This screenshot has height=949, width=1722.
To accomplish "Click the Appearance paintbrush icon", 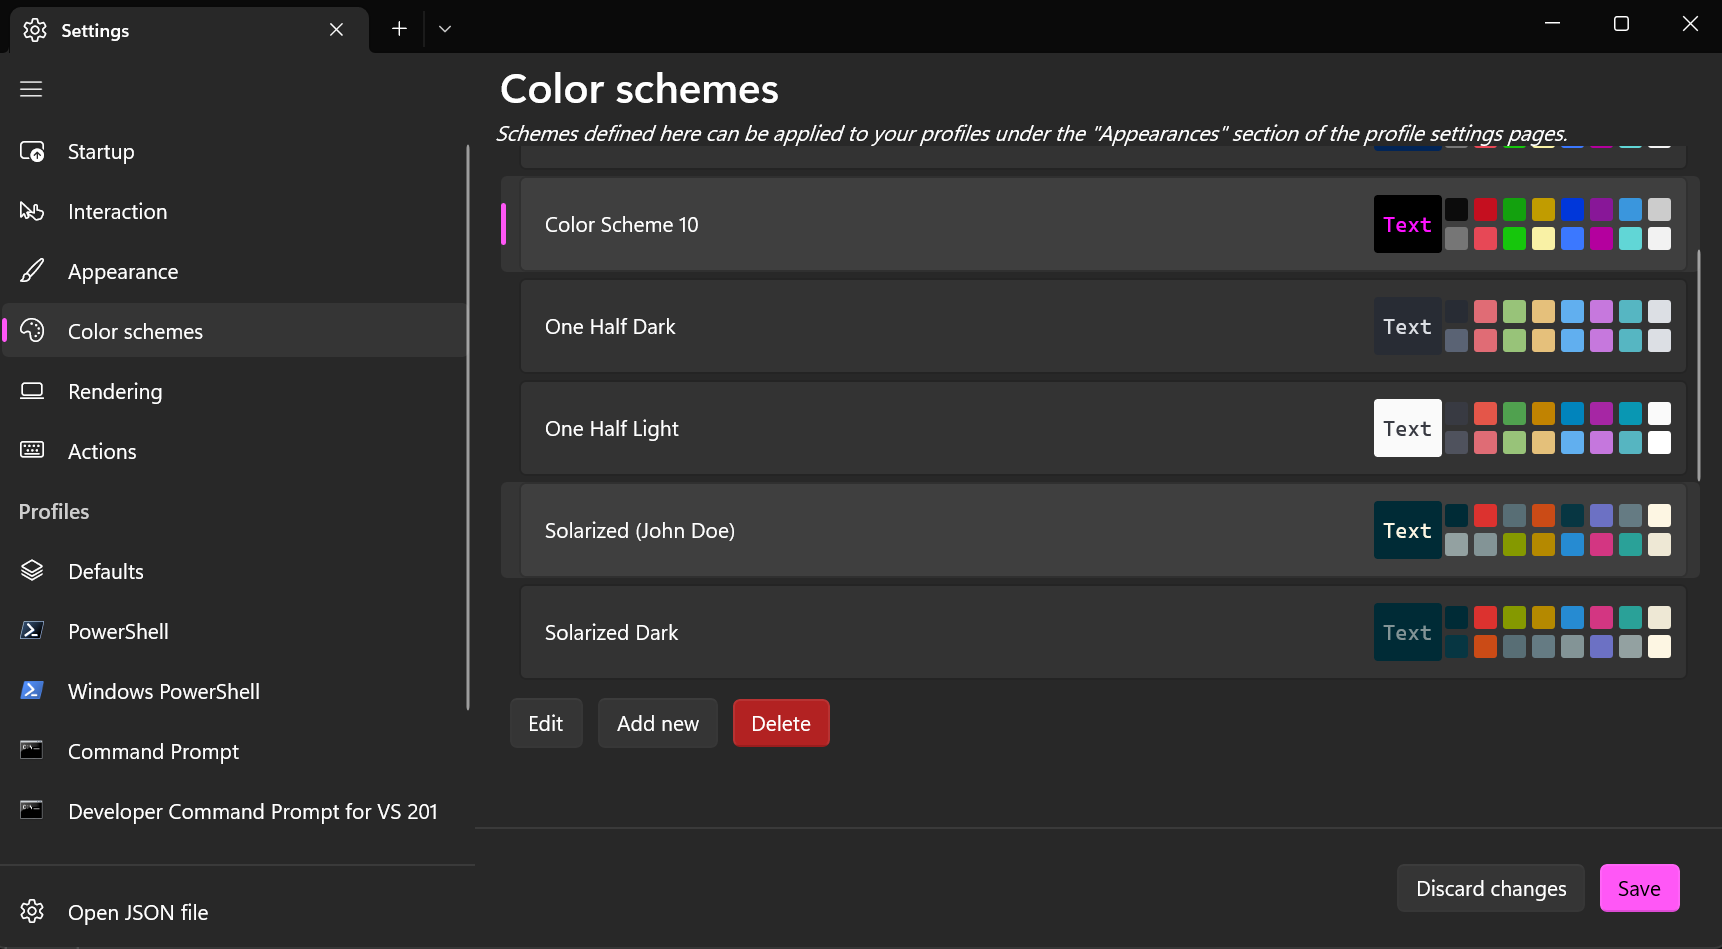I will pos(32,272).
